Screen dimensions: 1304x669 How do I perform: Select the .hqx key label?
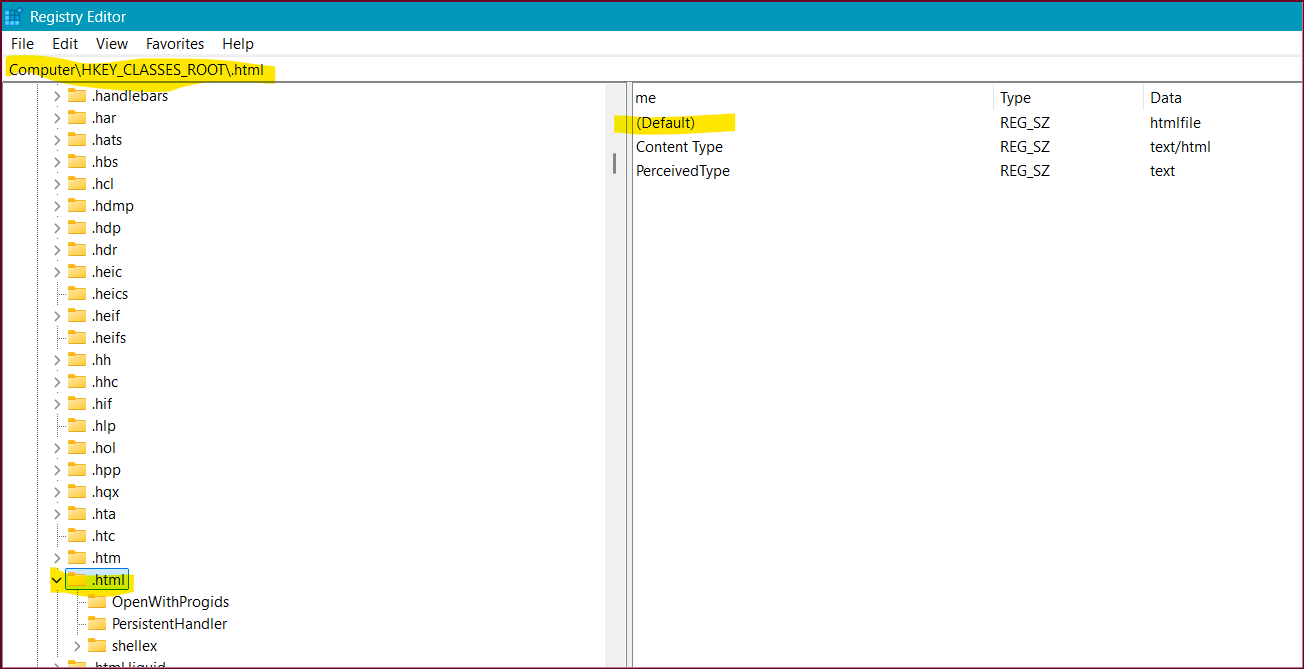point(105,492)
